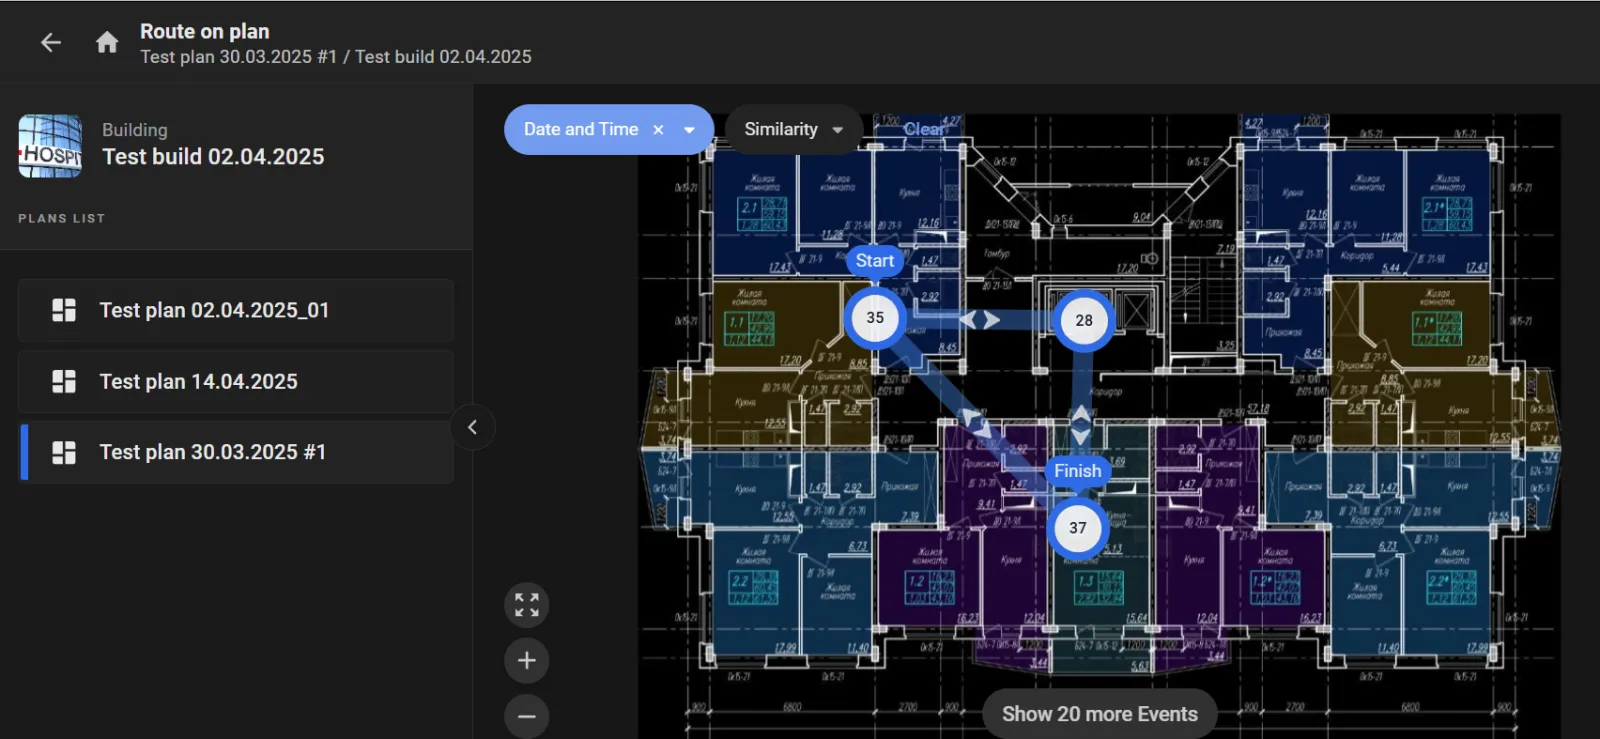The image size is (1600, 739).
Task: Remove the Date and Time filter
Action: coord(658,130)
